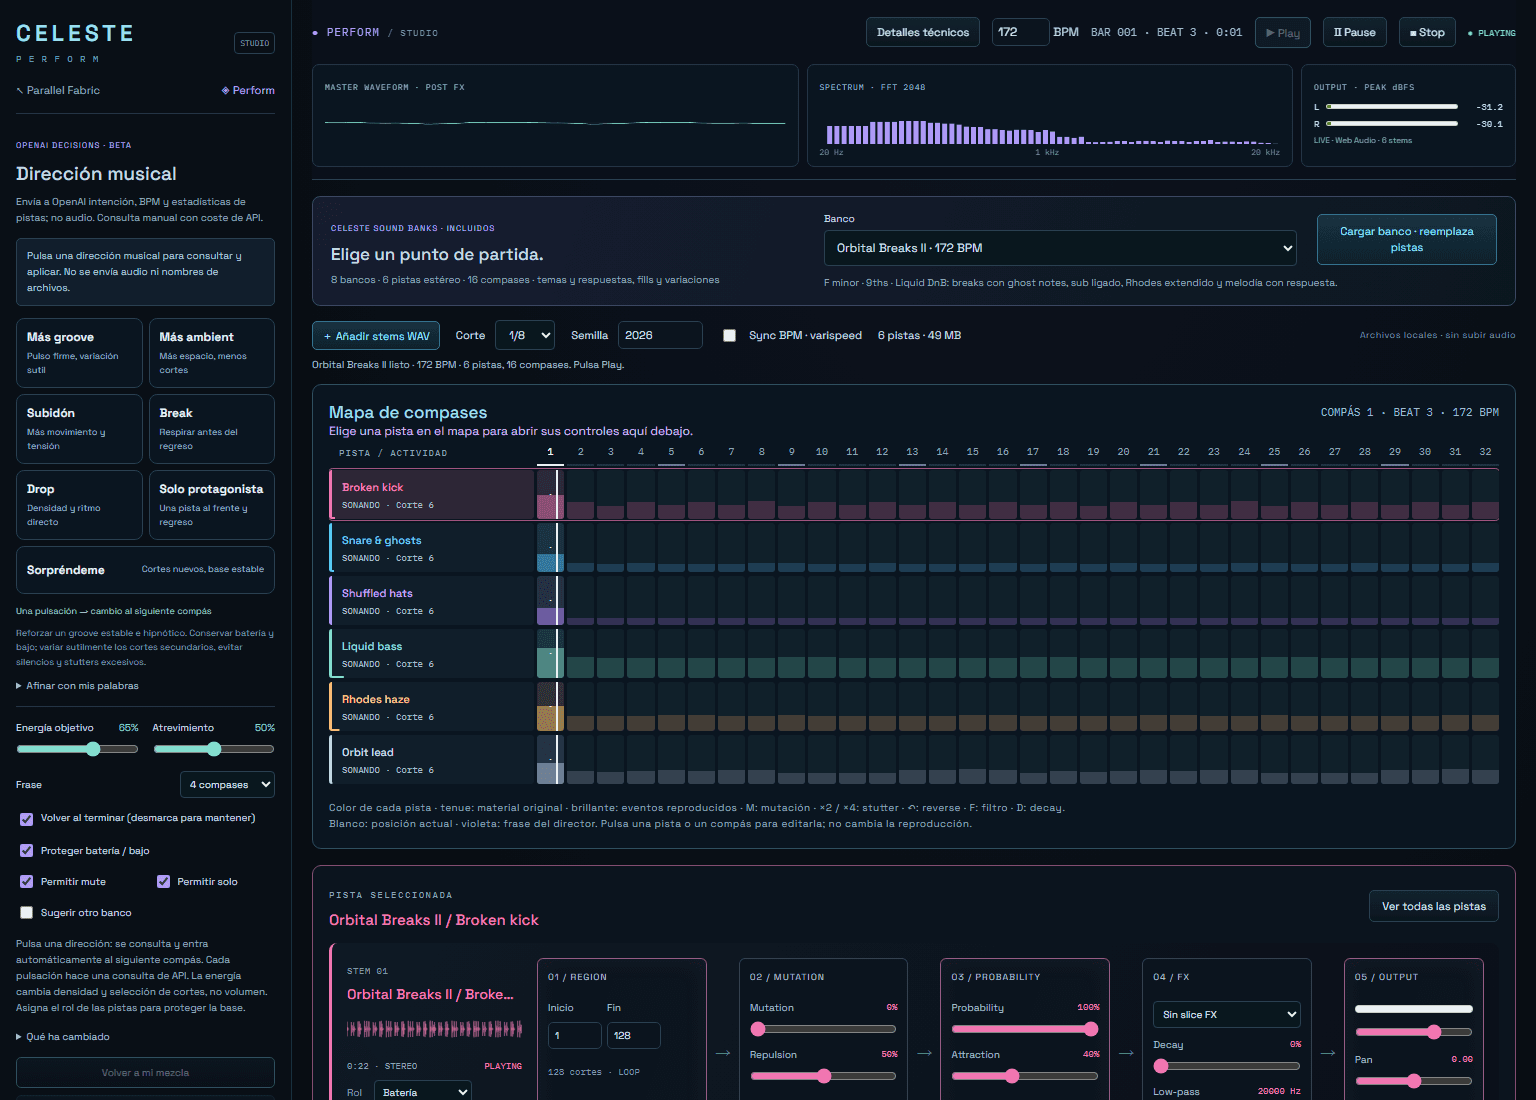Stop the playback
The image size is (1536, 1100).
(1427, 33)
